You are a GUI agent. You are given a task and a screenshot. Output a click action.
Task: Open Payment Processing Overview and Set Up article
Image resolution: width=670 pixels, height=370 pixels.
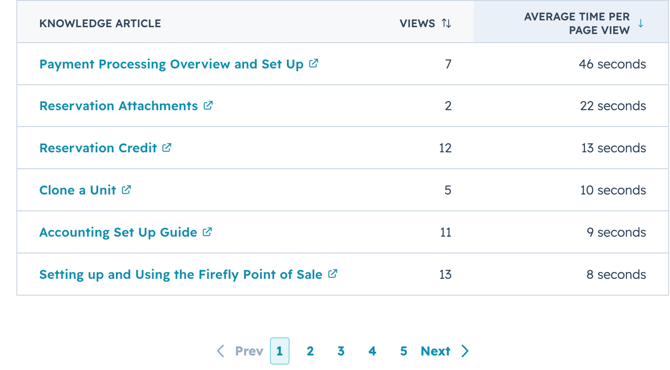tap(171, 64)
